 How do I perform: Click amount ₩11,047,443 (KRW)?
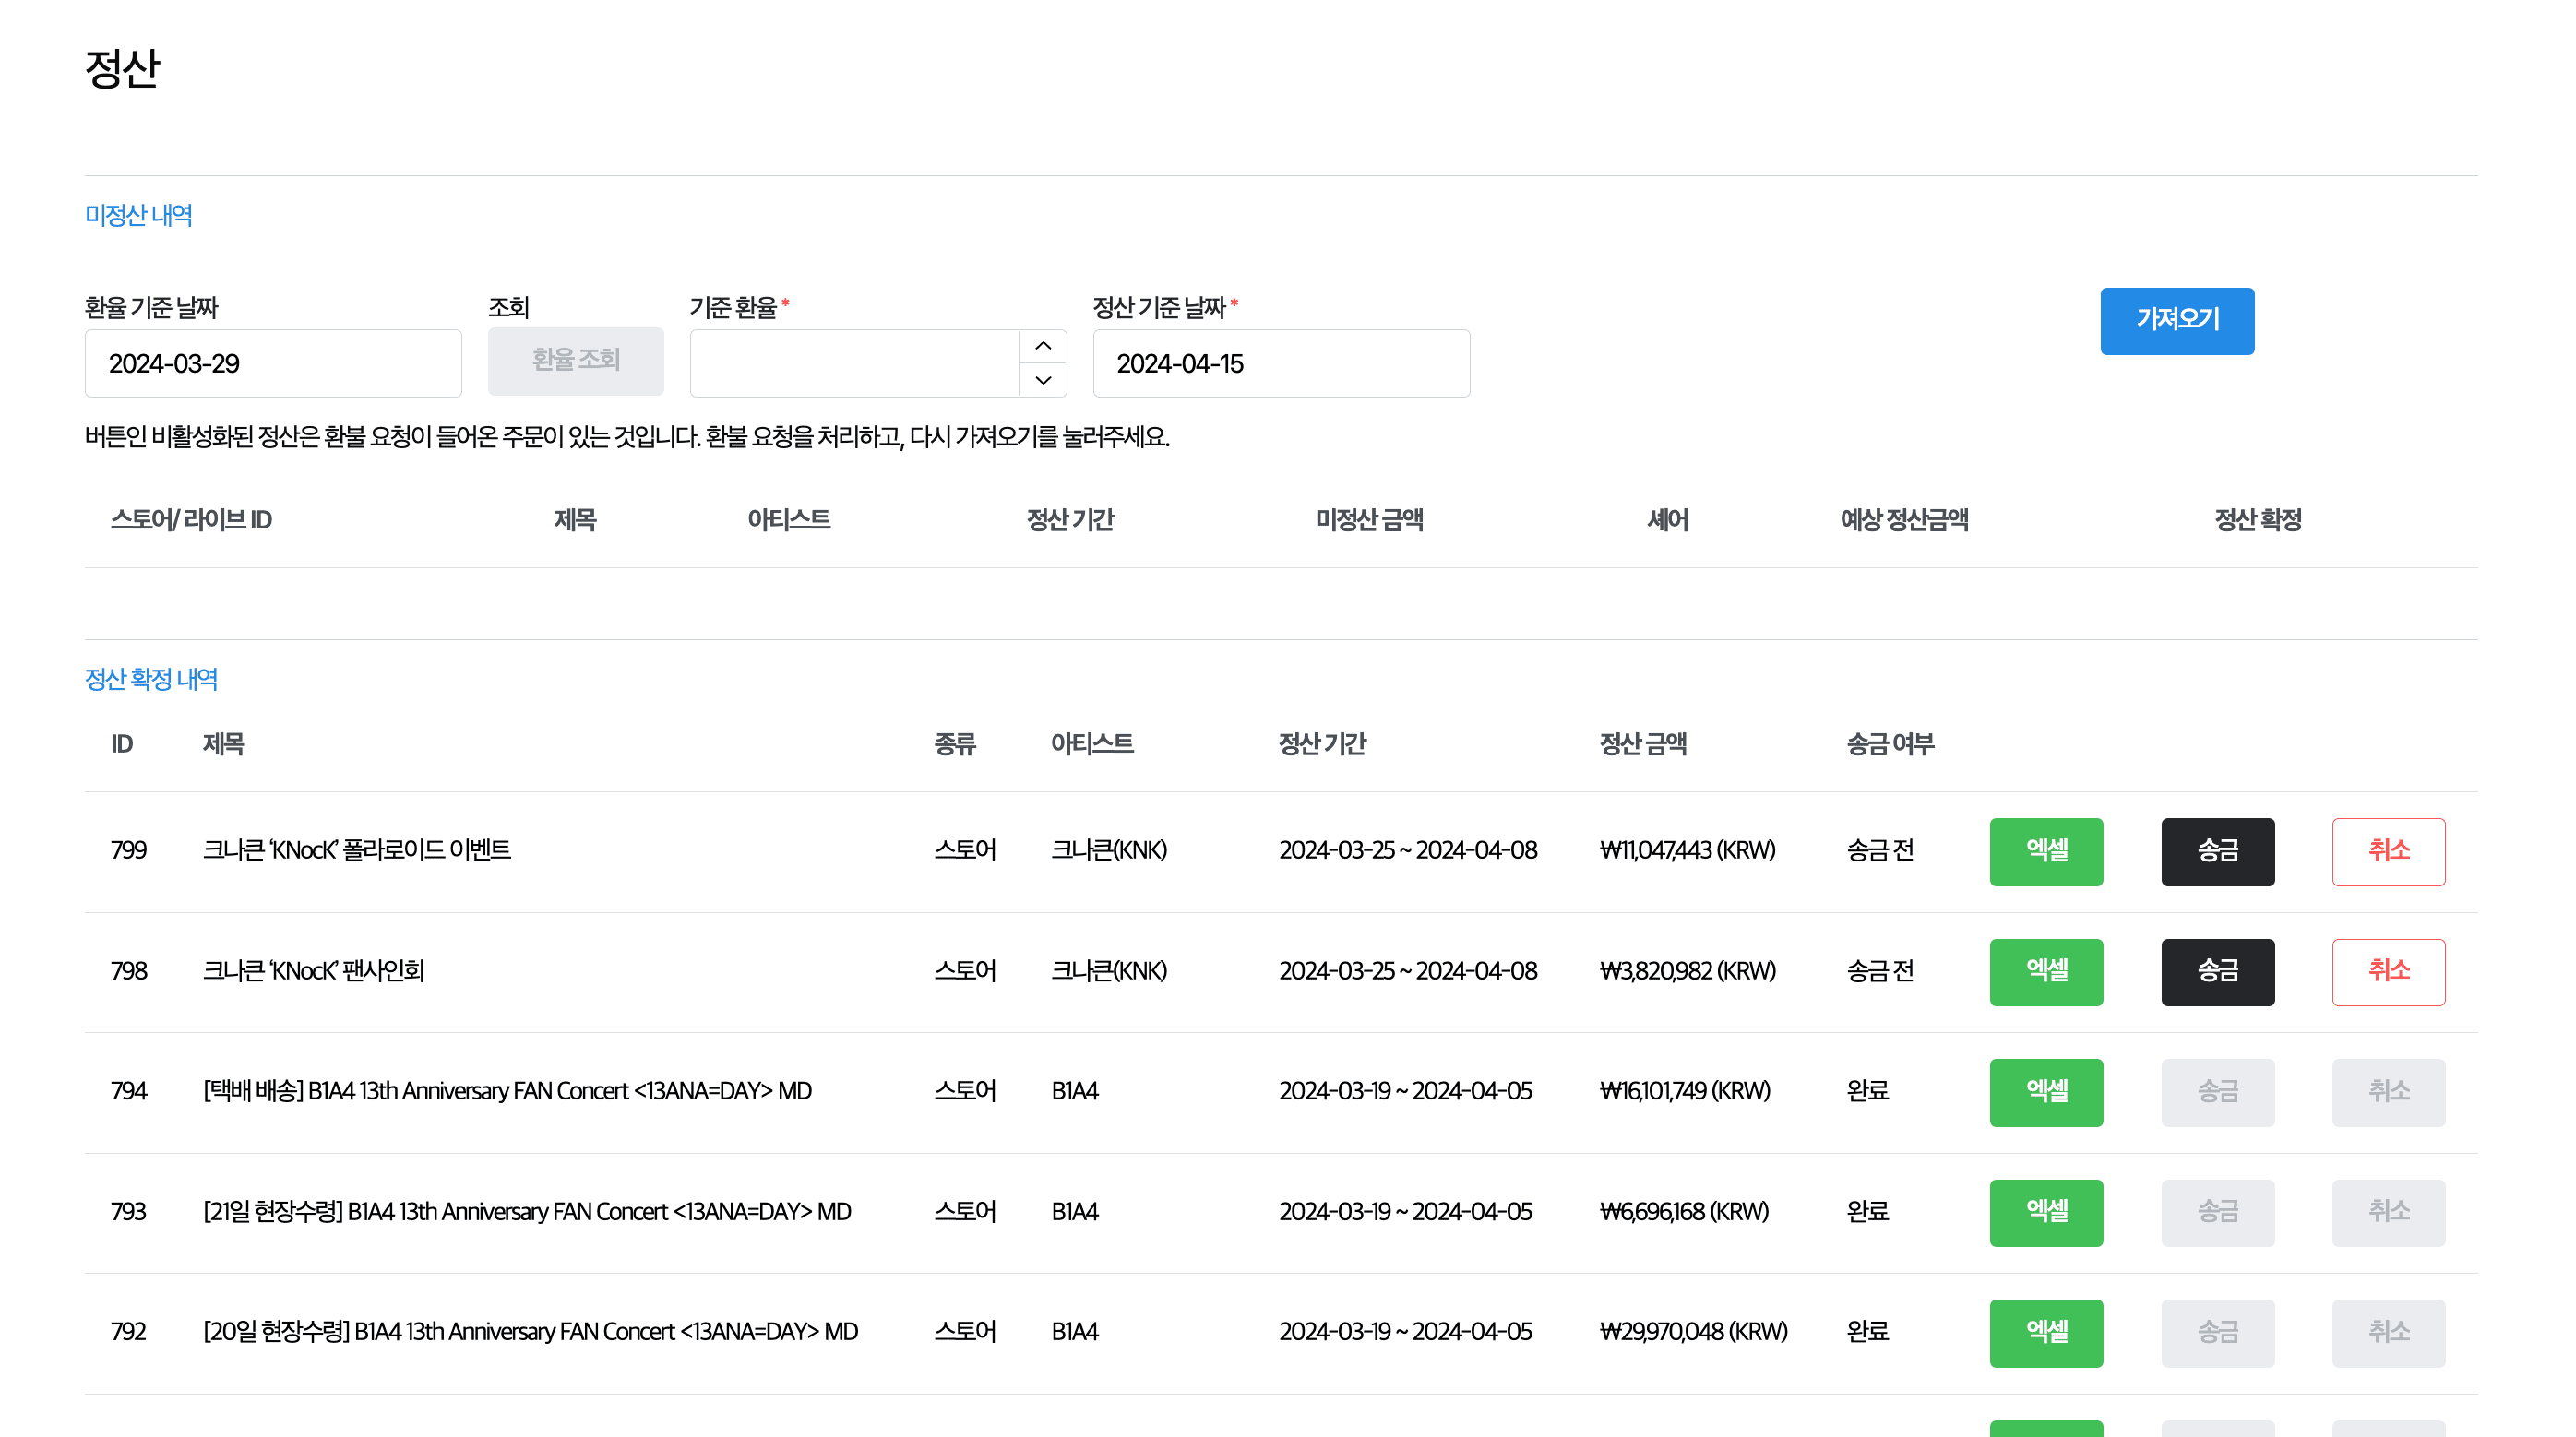(x=1687, y=851)
